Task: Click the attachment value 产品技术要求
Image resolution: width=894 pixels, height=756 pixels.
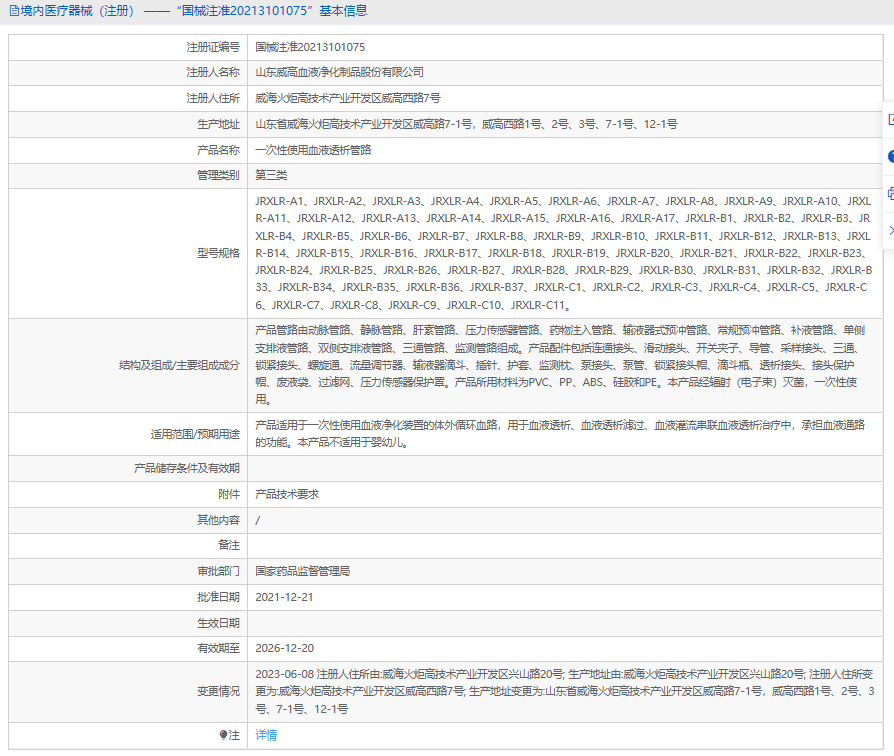Action: coord(287,494)
